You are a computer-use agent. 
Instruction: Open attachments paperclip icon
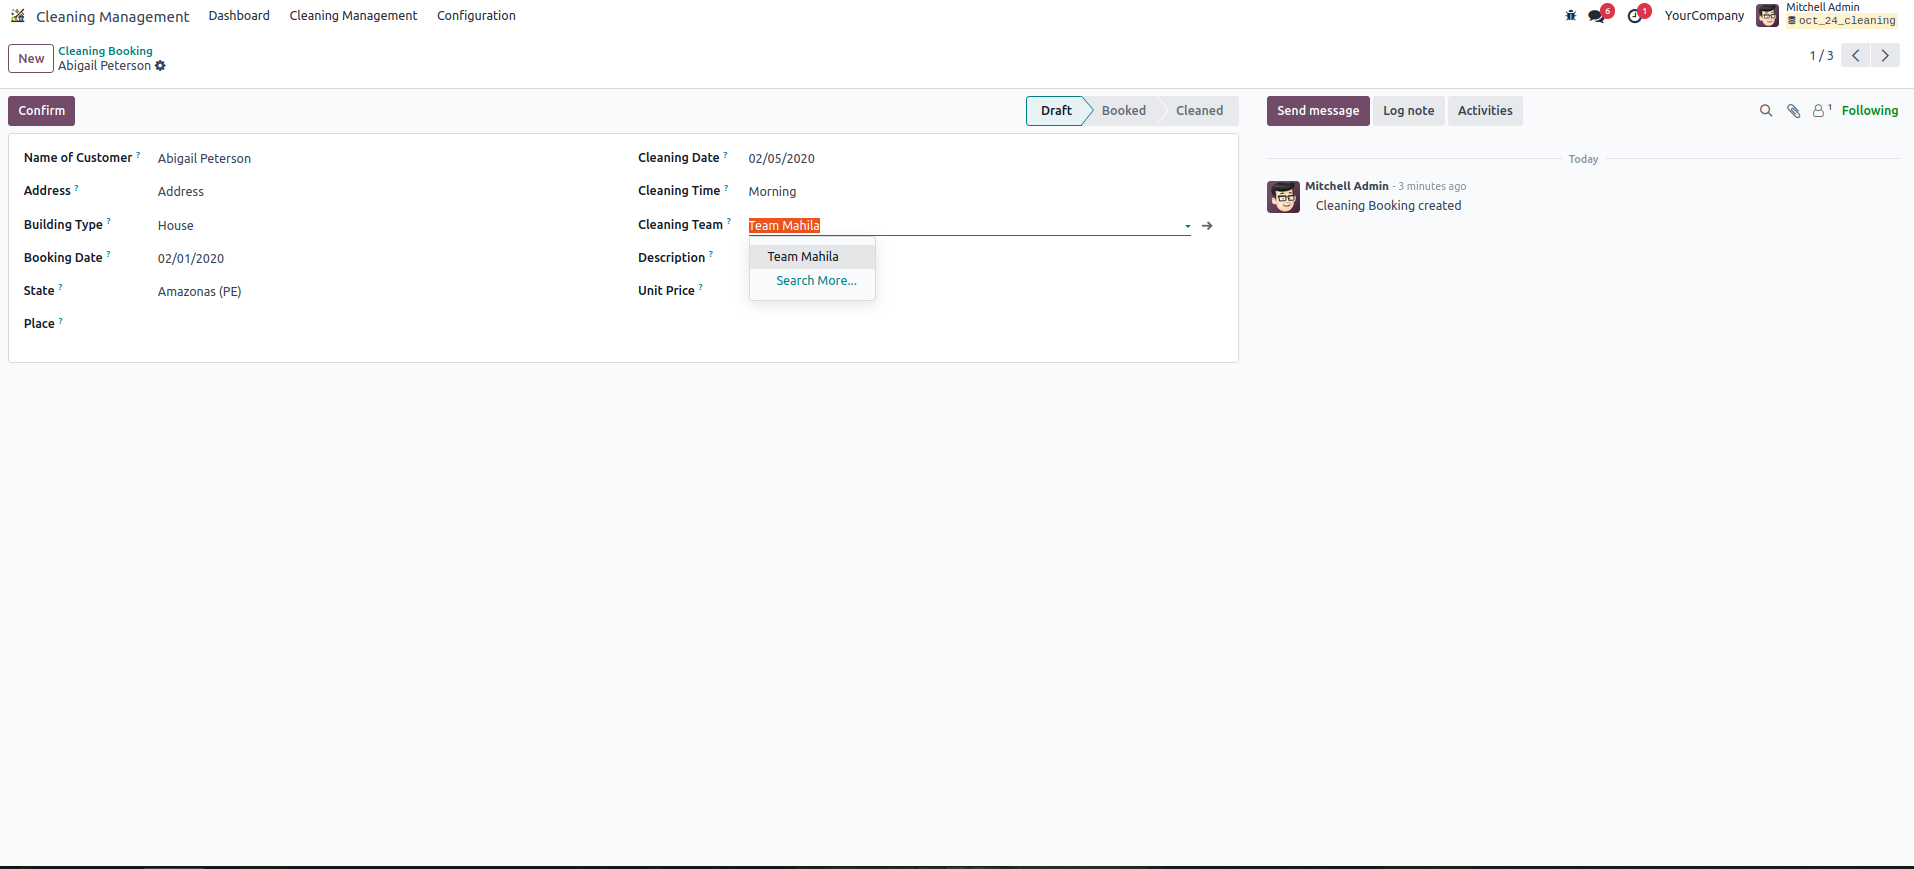pyautogui.click(x=1793, y=111)
